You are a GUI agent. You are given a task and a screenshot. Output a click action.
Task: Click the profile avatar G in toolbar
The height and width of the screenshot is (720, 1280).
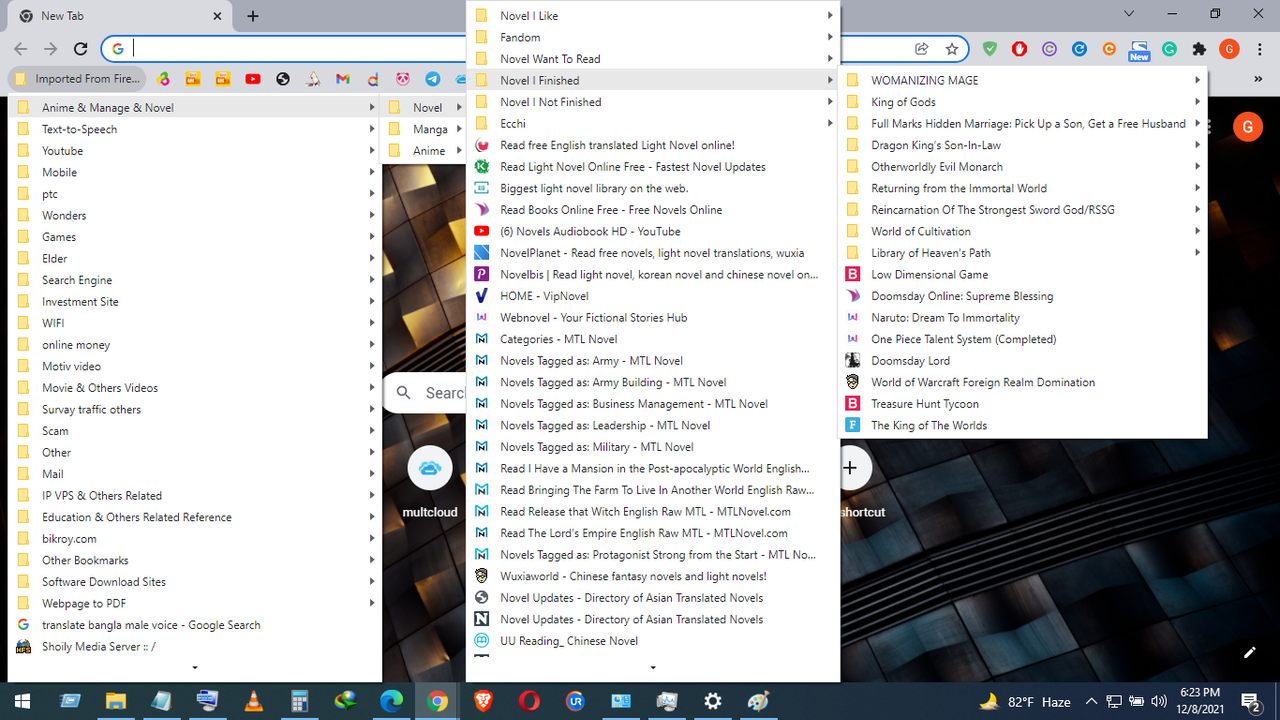click(1229, 48)
